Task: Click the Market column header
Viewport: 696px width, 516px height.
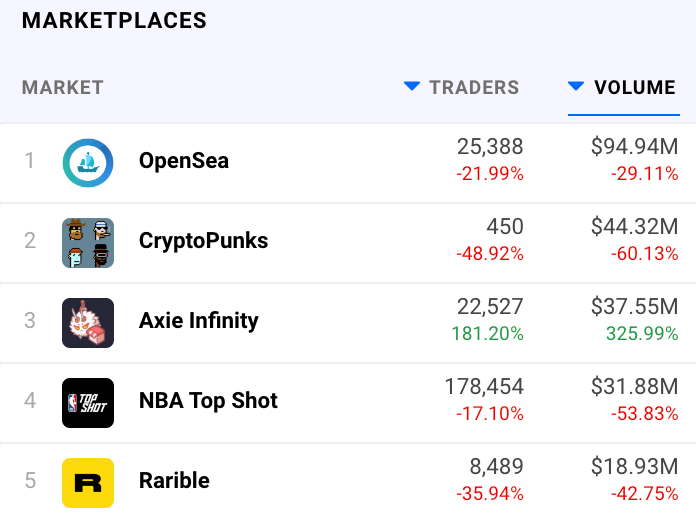Action: point(62,88)
